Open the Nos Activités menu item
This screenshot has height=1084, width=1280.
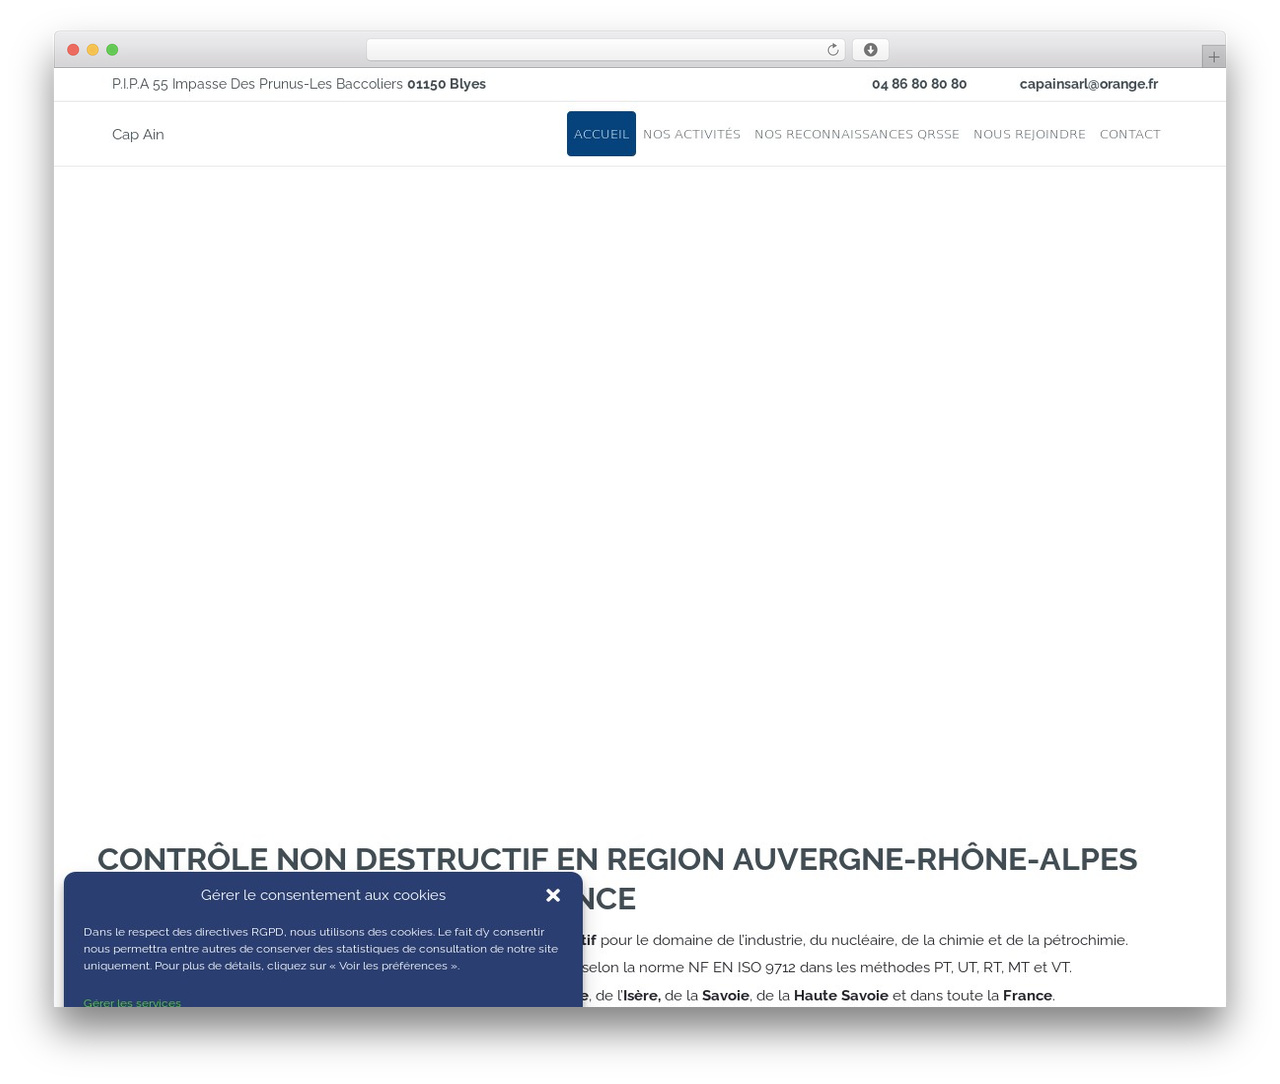click(x=692, y=134)
